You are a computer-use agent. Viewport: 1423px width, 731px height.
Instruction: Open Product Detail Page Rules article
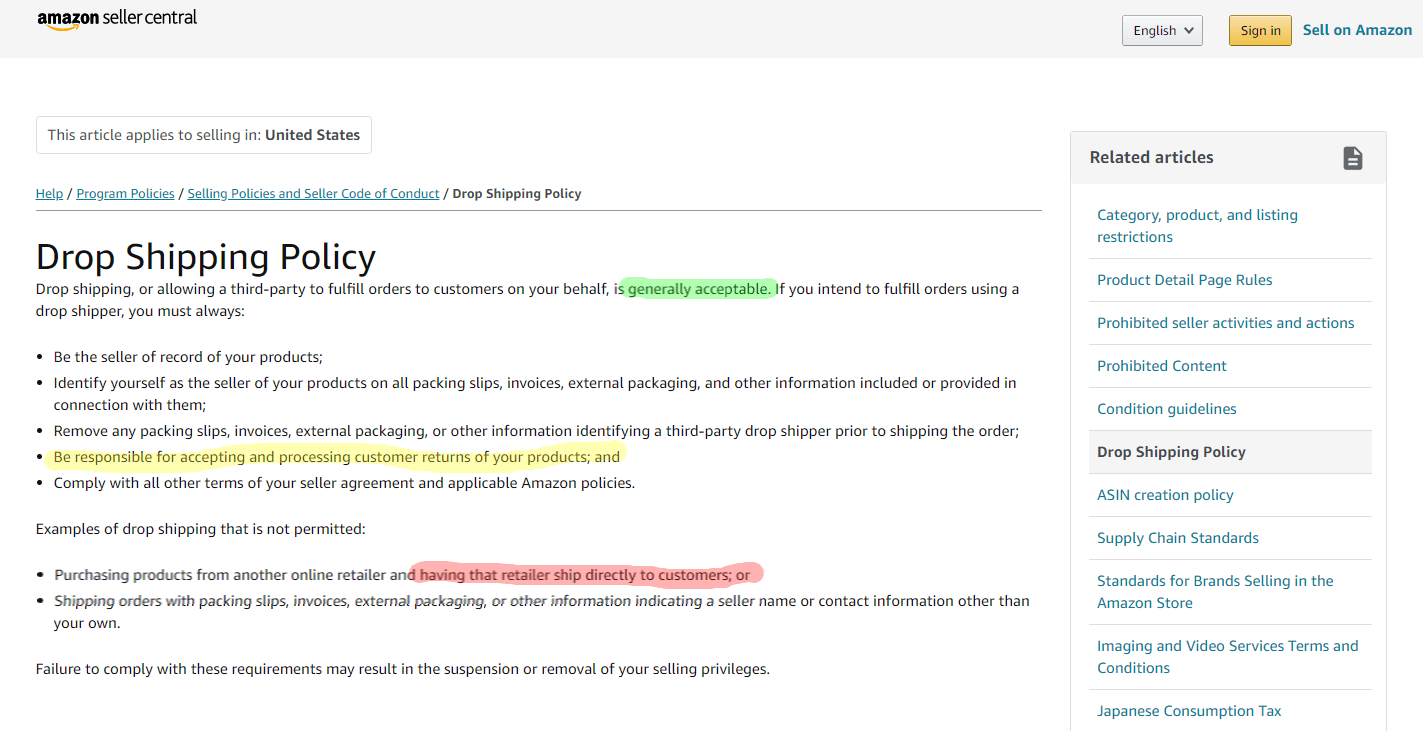point(1184,280)
